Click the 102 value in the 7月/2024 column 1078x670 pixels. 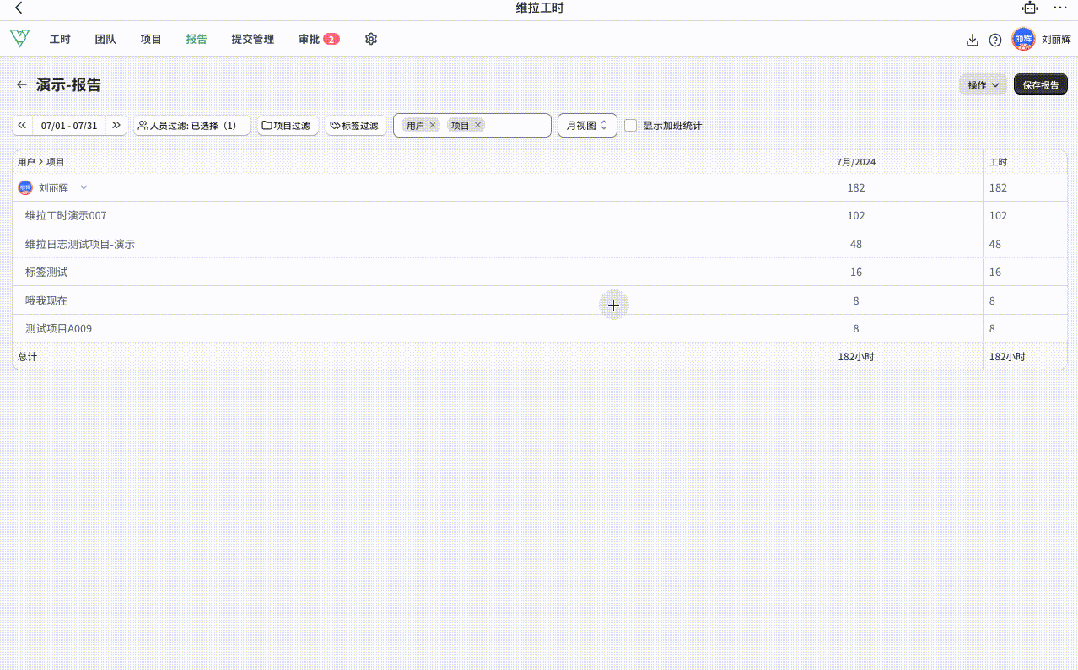tap(856, 215)
